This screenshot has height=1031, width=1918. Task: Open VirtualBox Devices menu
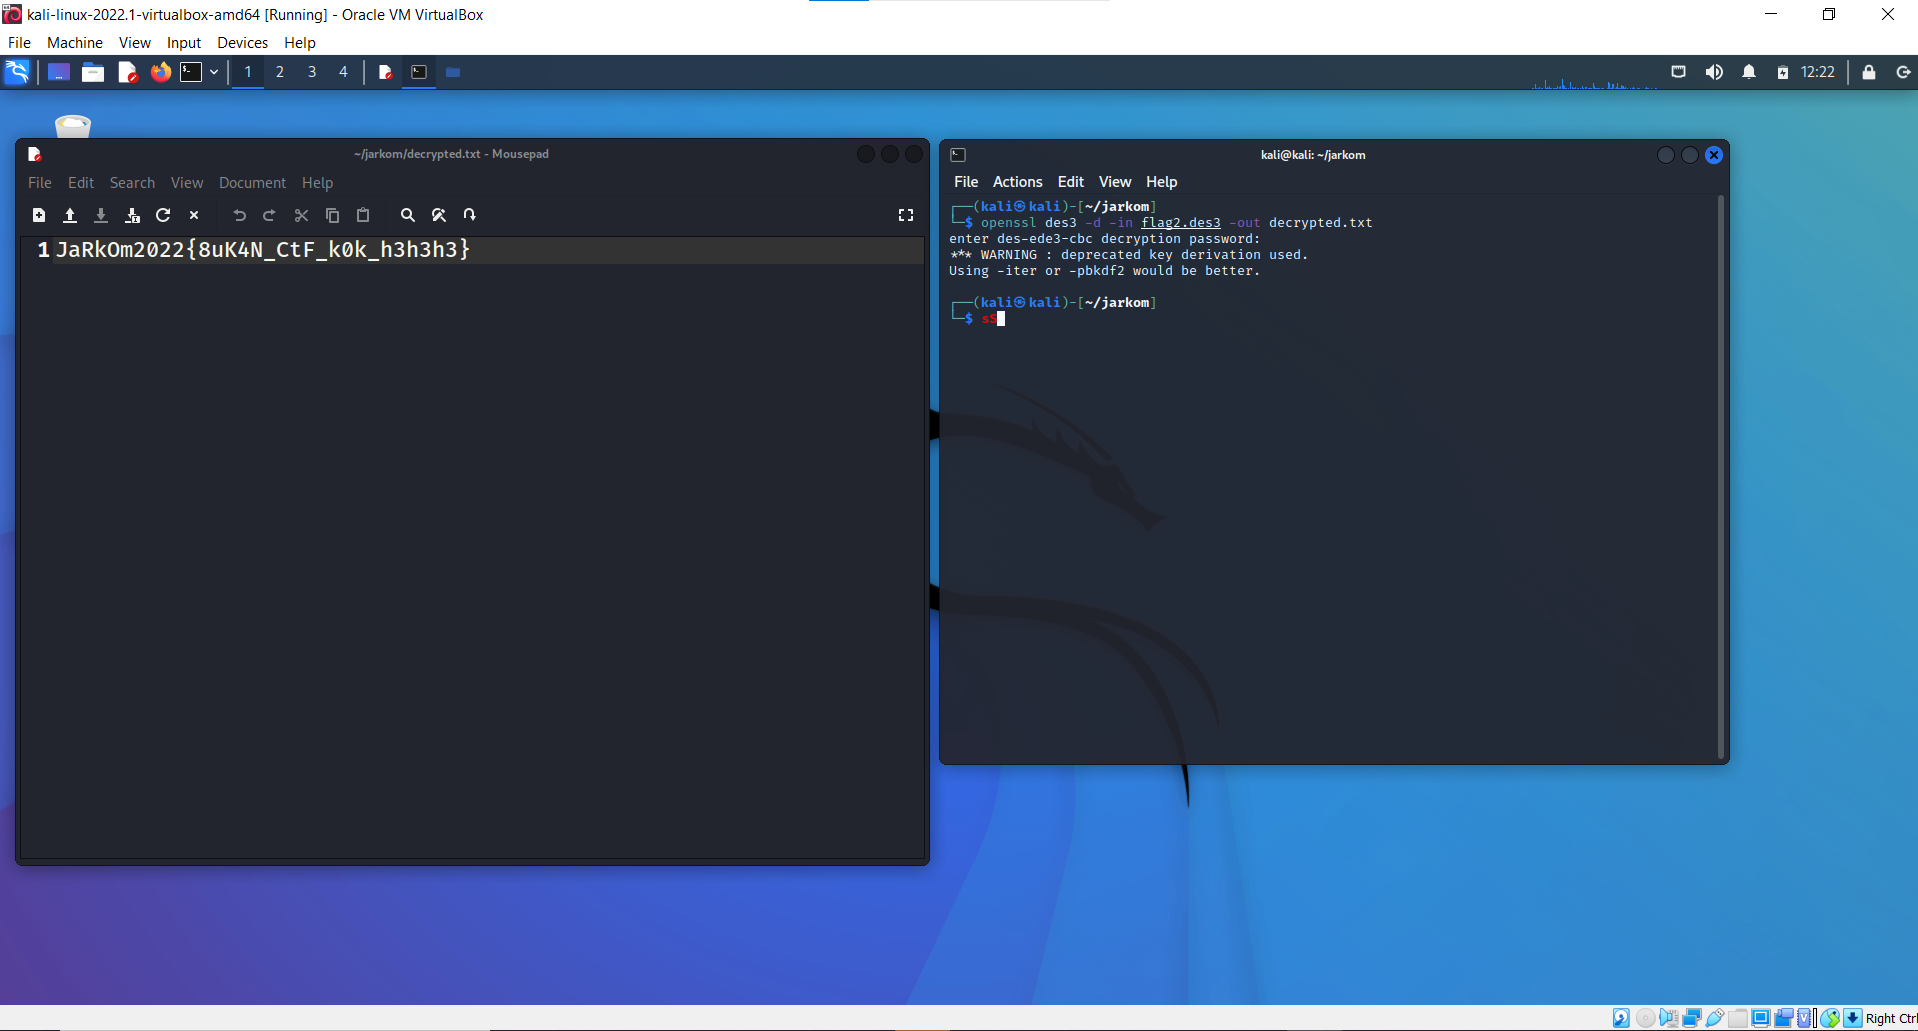[242, 43]
